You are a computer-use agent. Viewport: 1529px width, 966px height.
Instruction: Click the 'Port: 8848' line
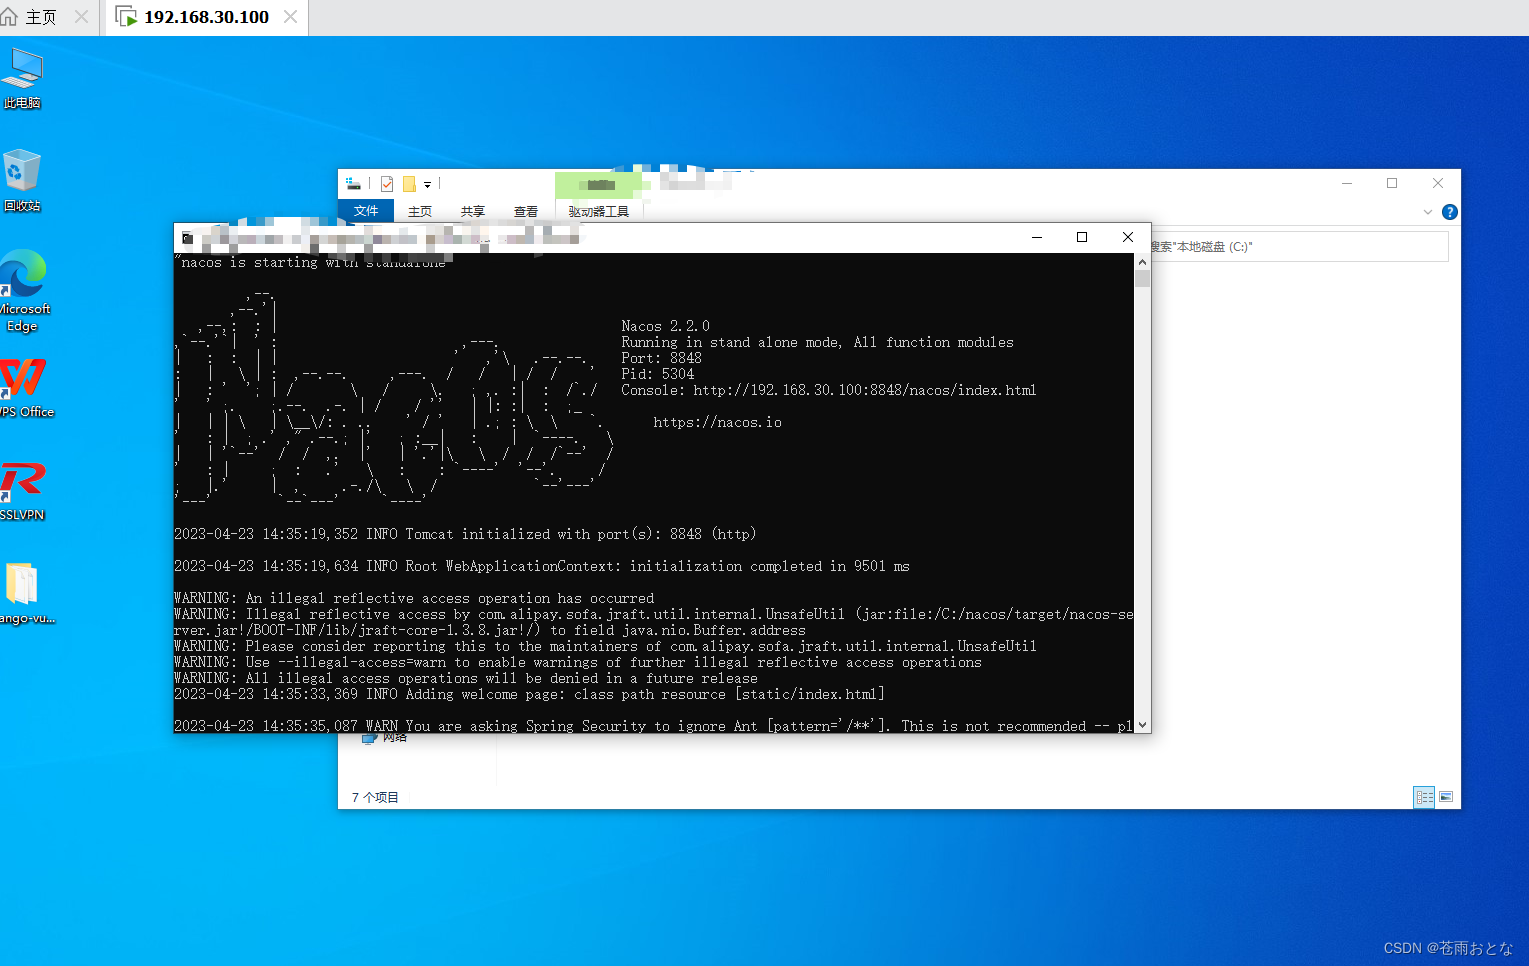tap(662, 358)
